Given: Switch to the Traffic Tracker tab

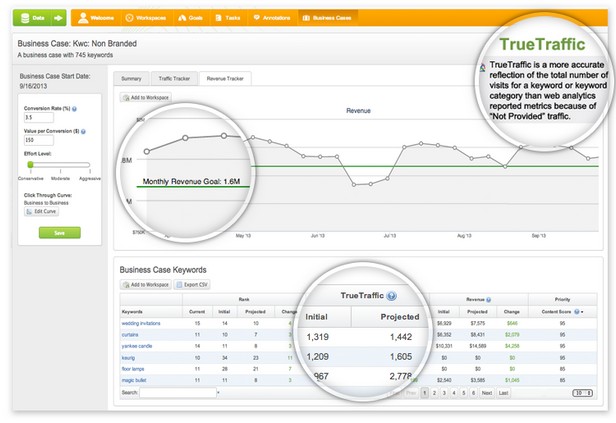Looking at the screenshot, I should pyautogui.click(x=173, y=78).
